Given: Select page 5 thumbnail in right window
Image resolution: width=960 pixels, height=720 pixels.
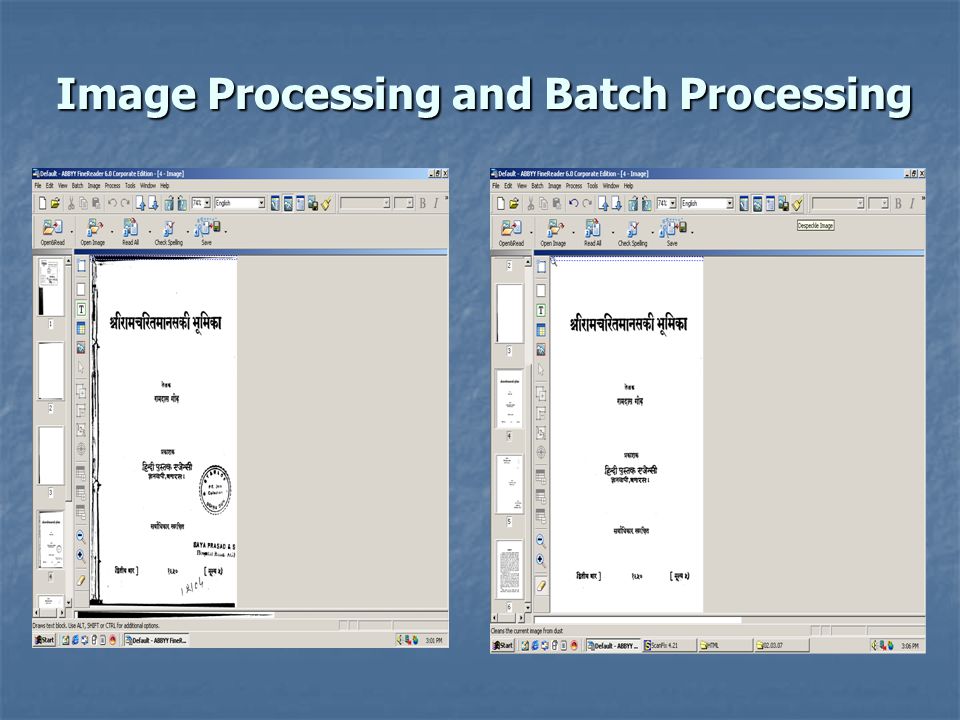Looking at the screenshot, I should [509, 484].
